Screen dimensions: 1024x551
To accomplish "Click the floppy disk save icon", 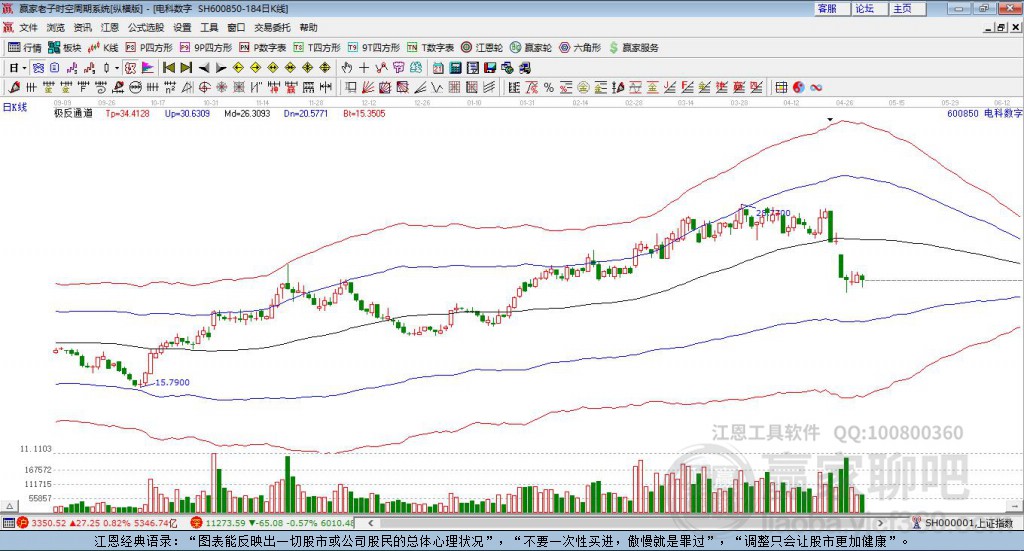I will coord(490,68).
